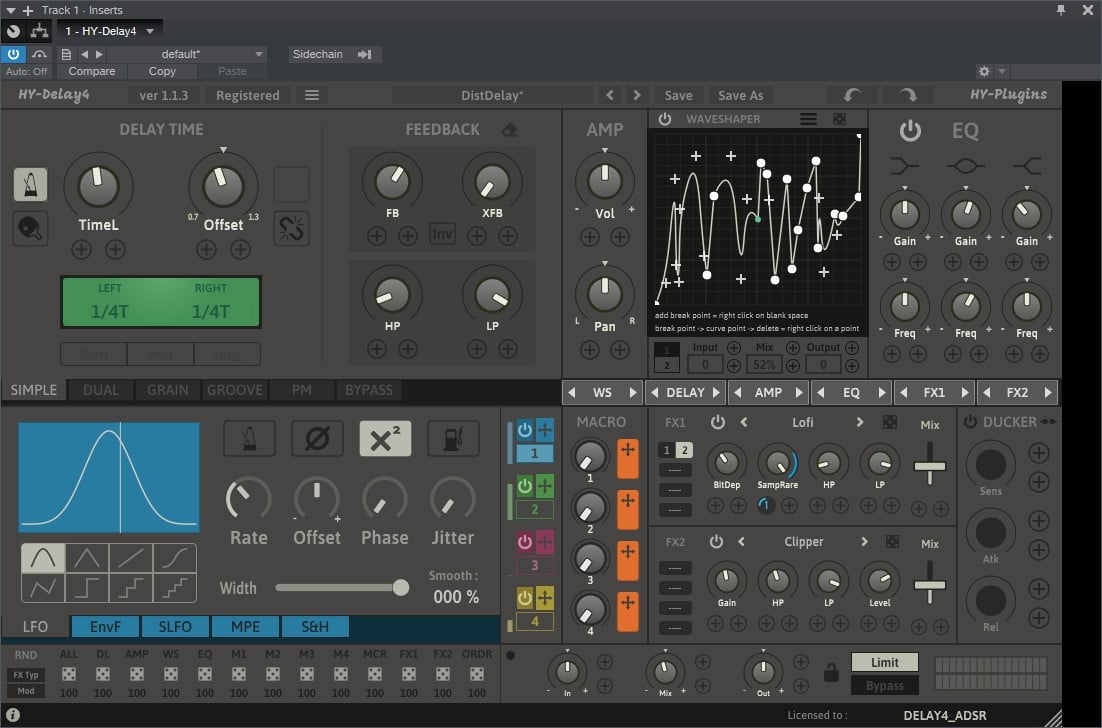Click the redo arrow icon
1102x728 pixels.
(x=907, y=95)
